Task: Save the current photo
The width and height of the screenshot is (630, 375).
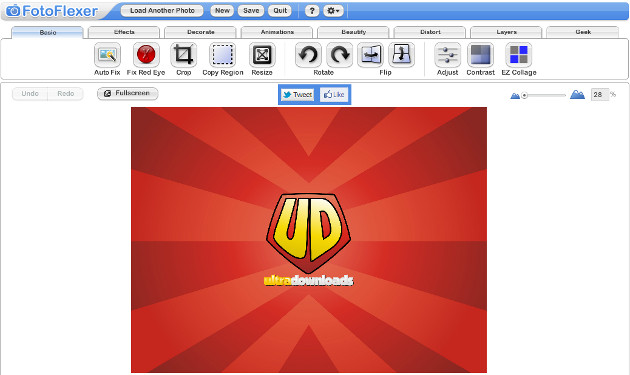Action: (x=251, y=11)
